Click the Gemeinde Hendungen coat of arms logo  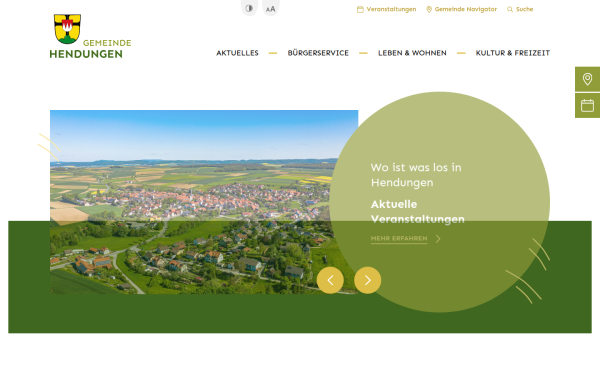point(67,29)
